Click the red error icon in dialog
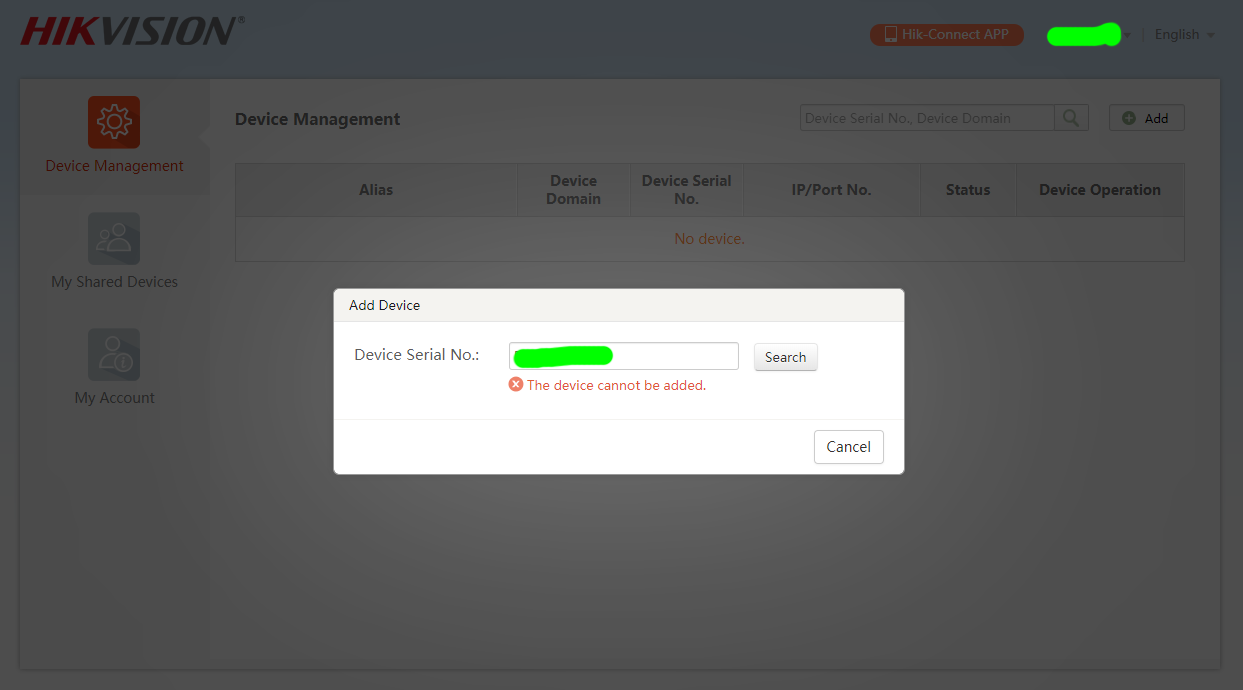Viewport: 1243px width, 690px height. coord(516,384)
